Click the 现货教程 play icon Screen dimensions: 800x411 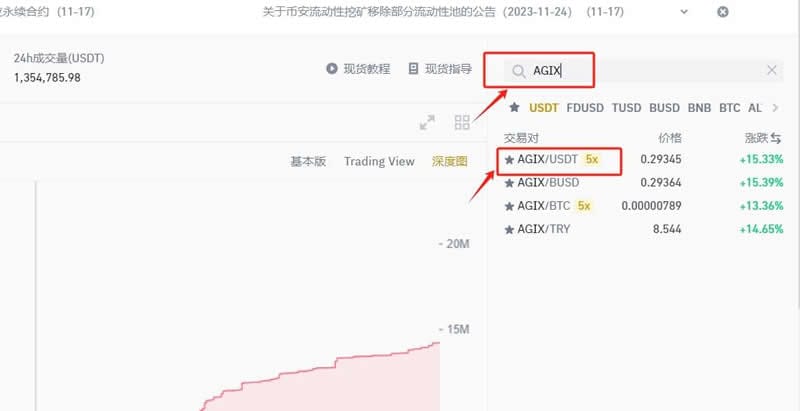tap(332, 68)
